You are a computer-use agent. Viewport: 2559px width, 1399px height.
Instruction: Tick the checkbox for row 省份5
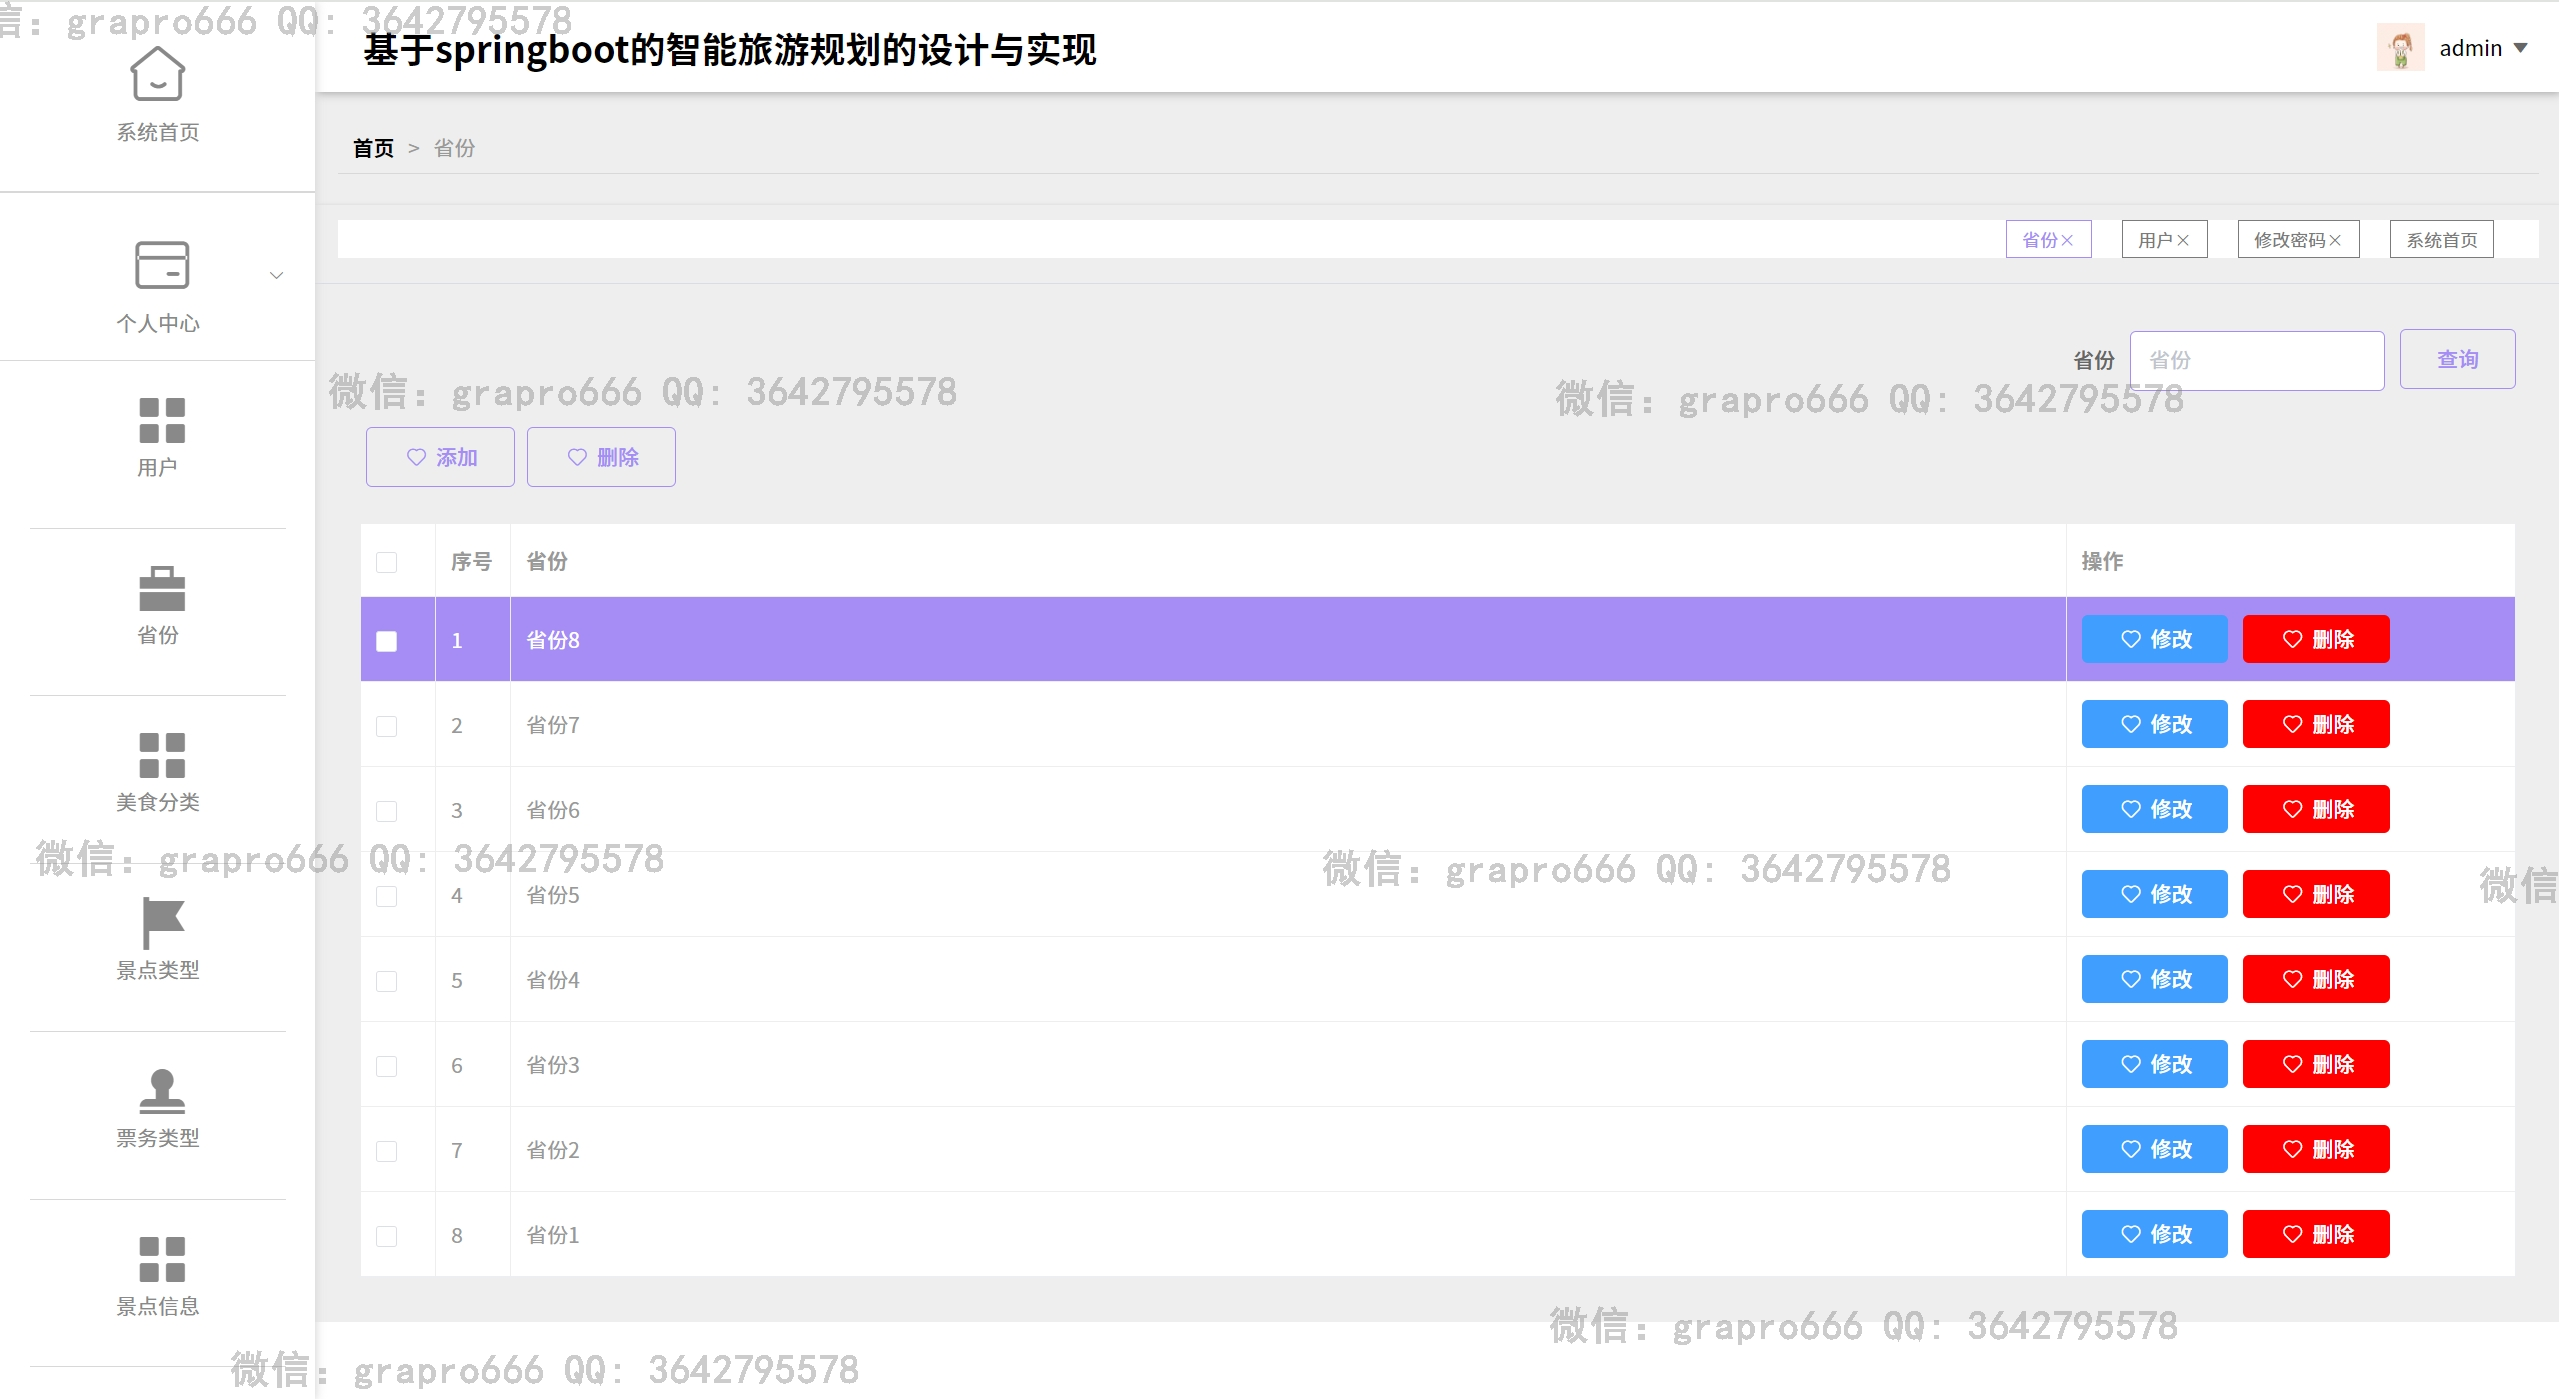pos(387,896)
